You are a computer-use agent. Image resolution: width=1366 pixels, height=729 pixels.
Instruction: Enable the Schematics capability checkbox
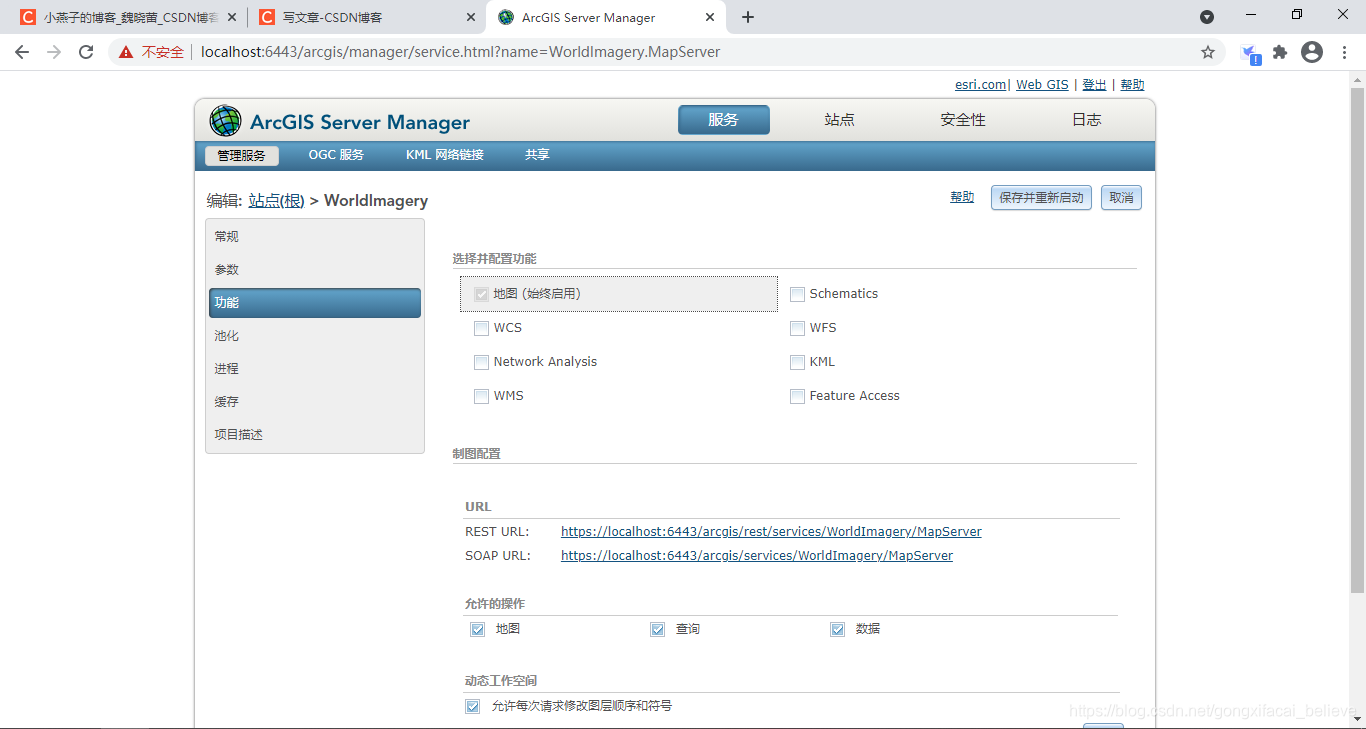click(x=797, y=294)
